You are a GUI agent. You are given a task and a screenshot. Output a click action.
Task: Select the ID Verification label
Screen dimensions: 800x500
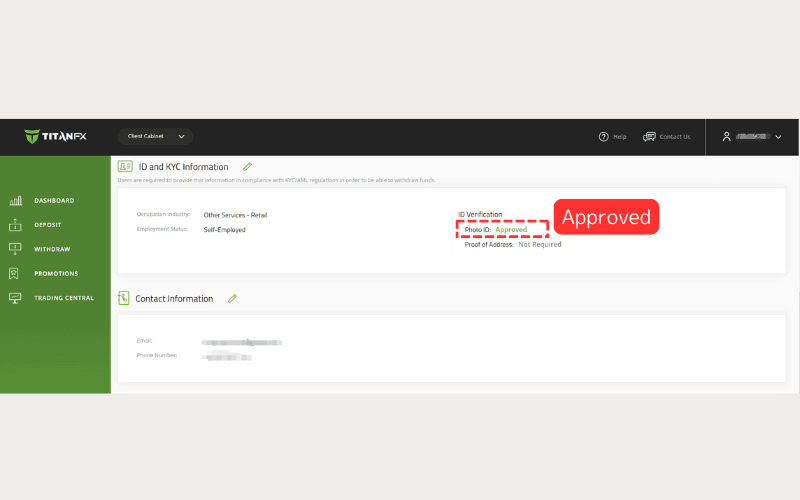tap(480, 214)
